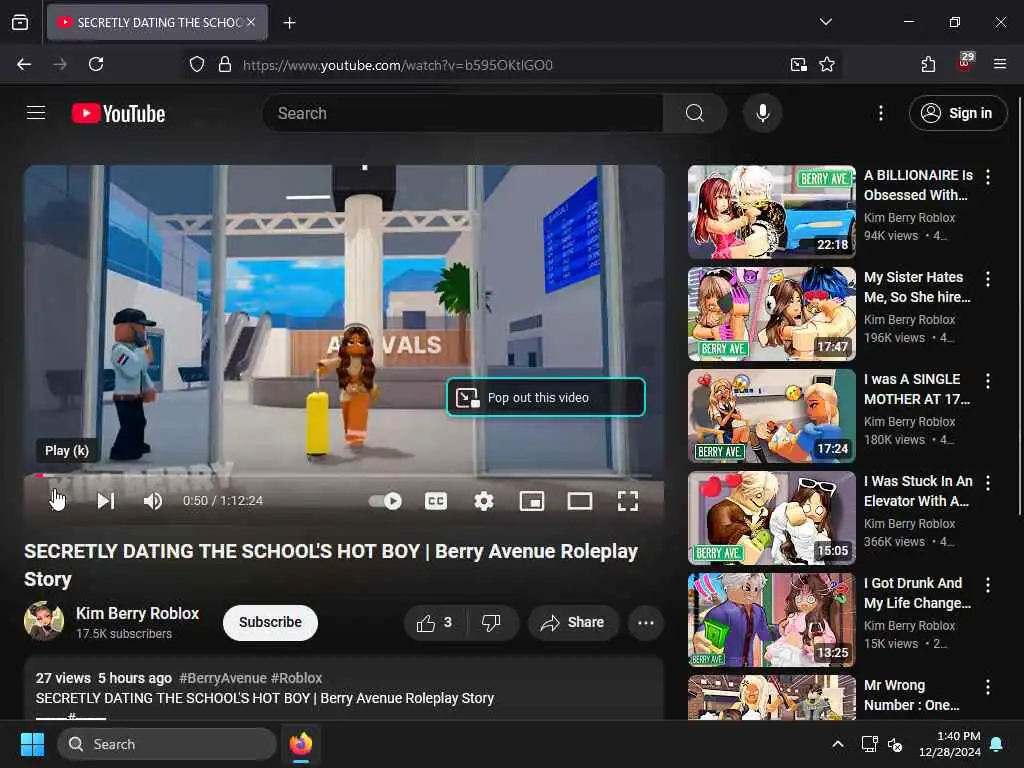This screenshot has width=1024, height=768.
Task: Select the SECRETLY DATING THE SCHOOL tab
Action: pyautogui.click(x=157, y=23)
